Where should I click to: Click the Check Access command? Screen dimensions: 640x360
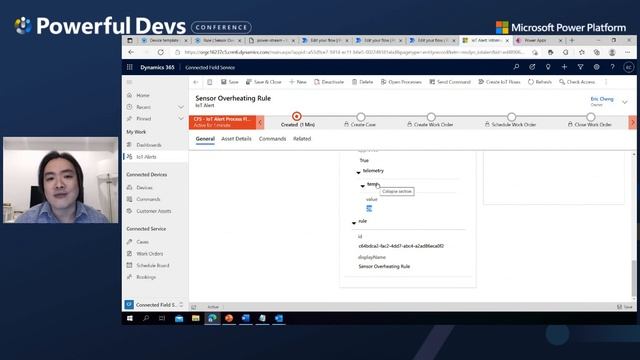[577, 82]
